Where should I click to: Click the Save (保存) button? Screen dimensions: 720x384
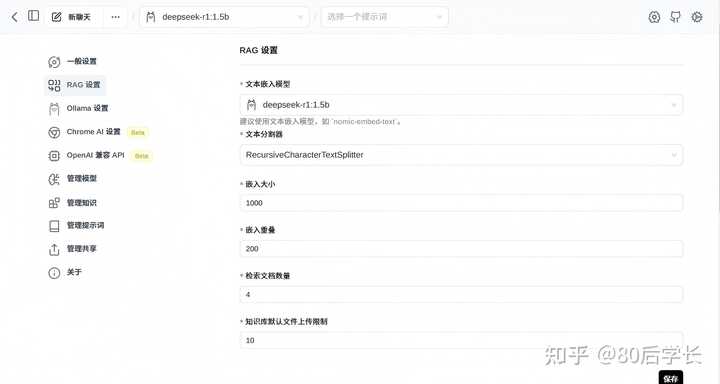tap(671, 378)
